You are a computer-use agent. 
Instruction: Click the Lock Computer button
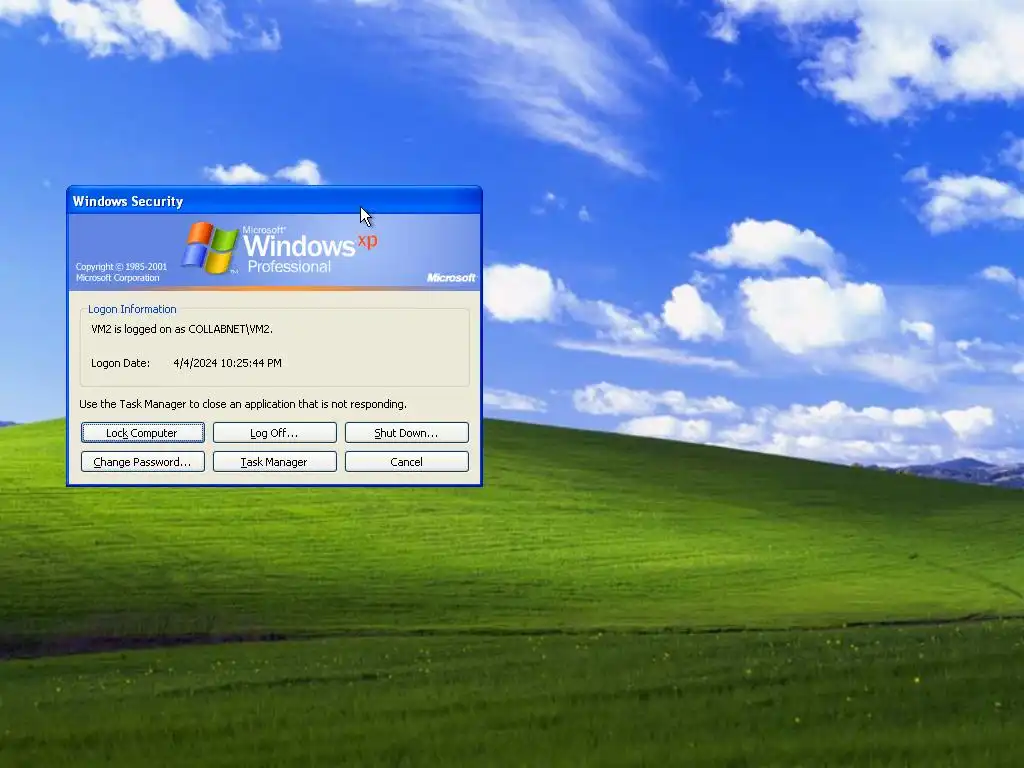pyautogui.click(x=142, y=432)
